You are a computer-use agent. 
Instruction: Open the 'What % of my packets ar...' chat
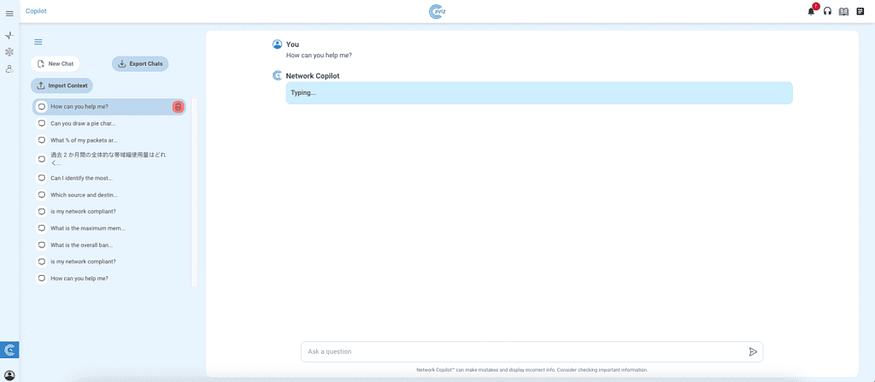pos(109,140)
